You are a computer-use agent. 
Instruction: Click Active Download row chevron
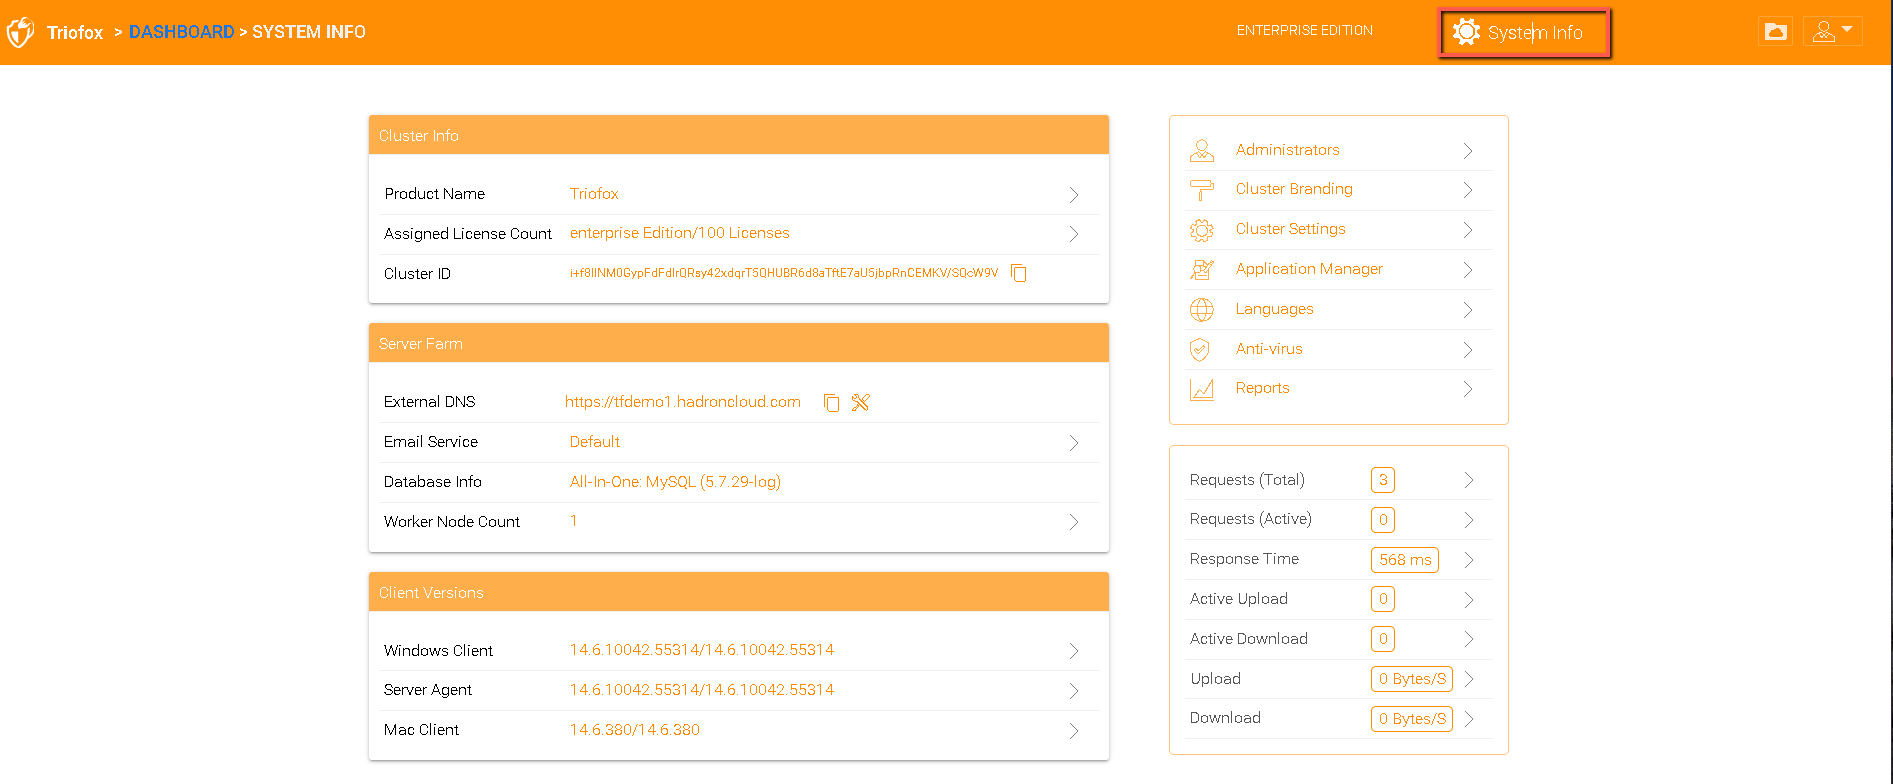click(1469, 639)
